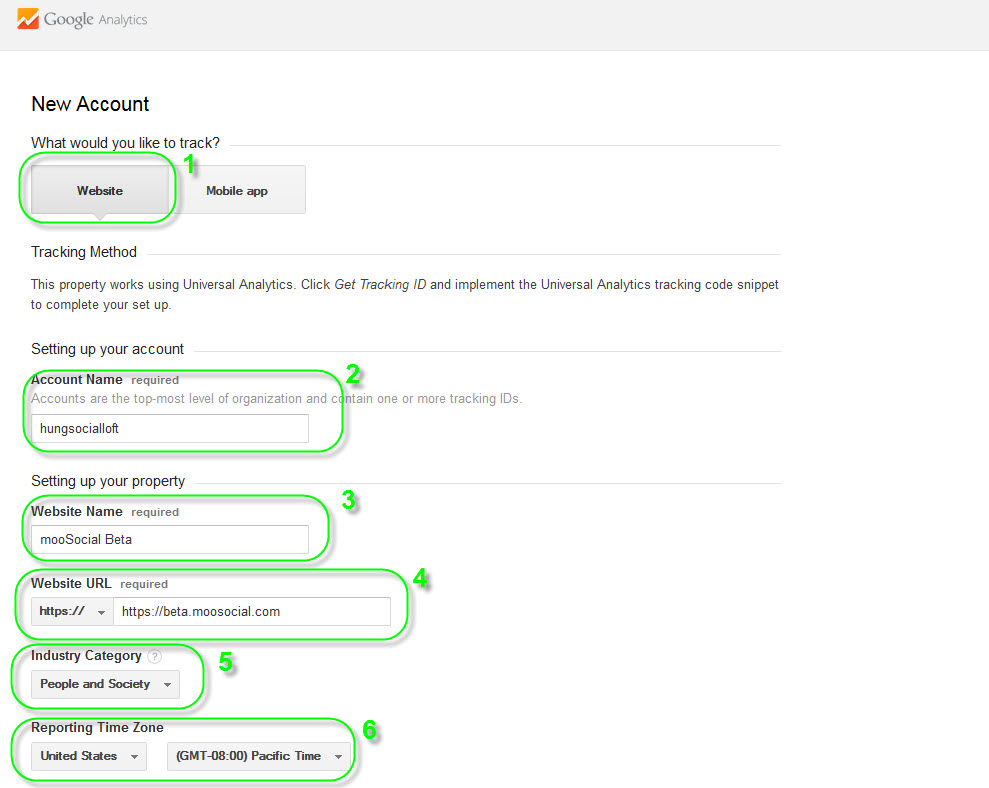Click the Website URL field label
This screenshot has height=788, width=989.
pos(71,584)
